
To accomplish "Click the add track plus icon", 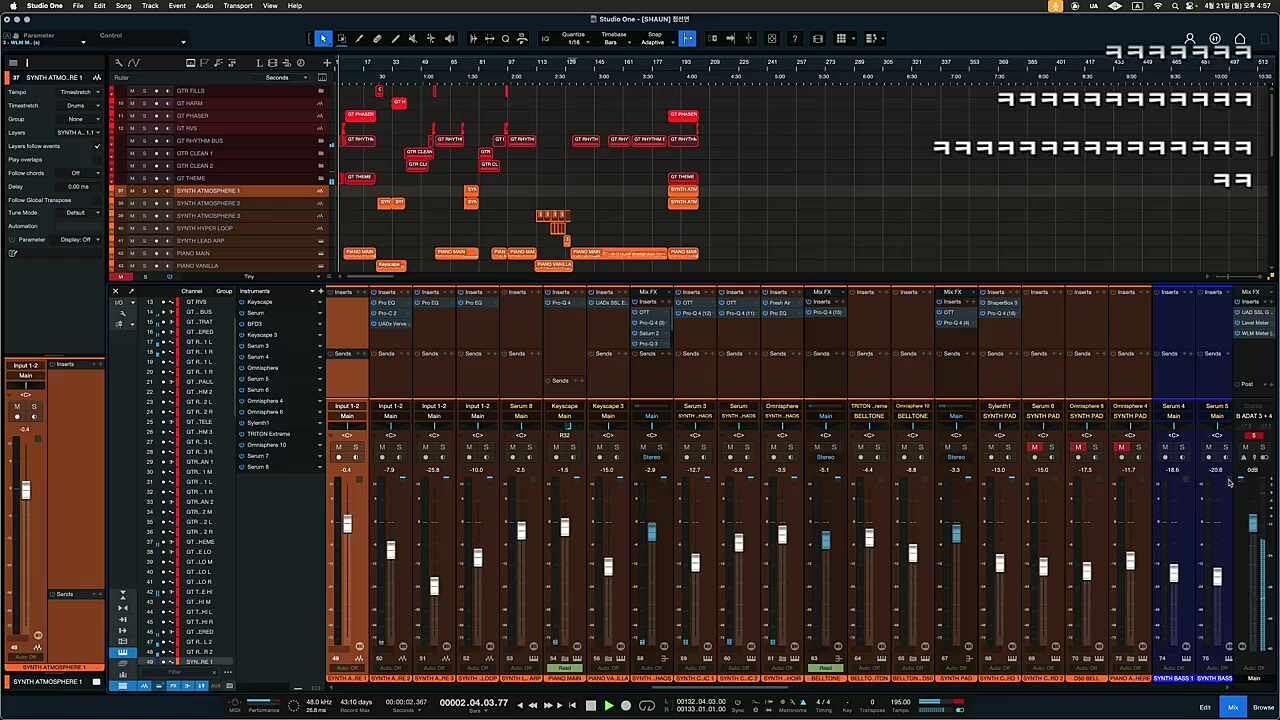I will [325, 63].
